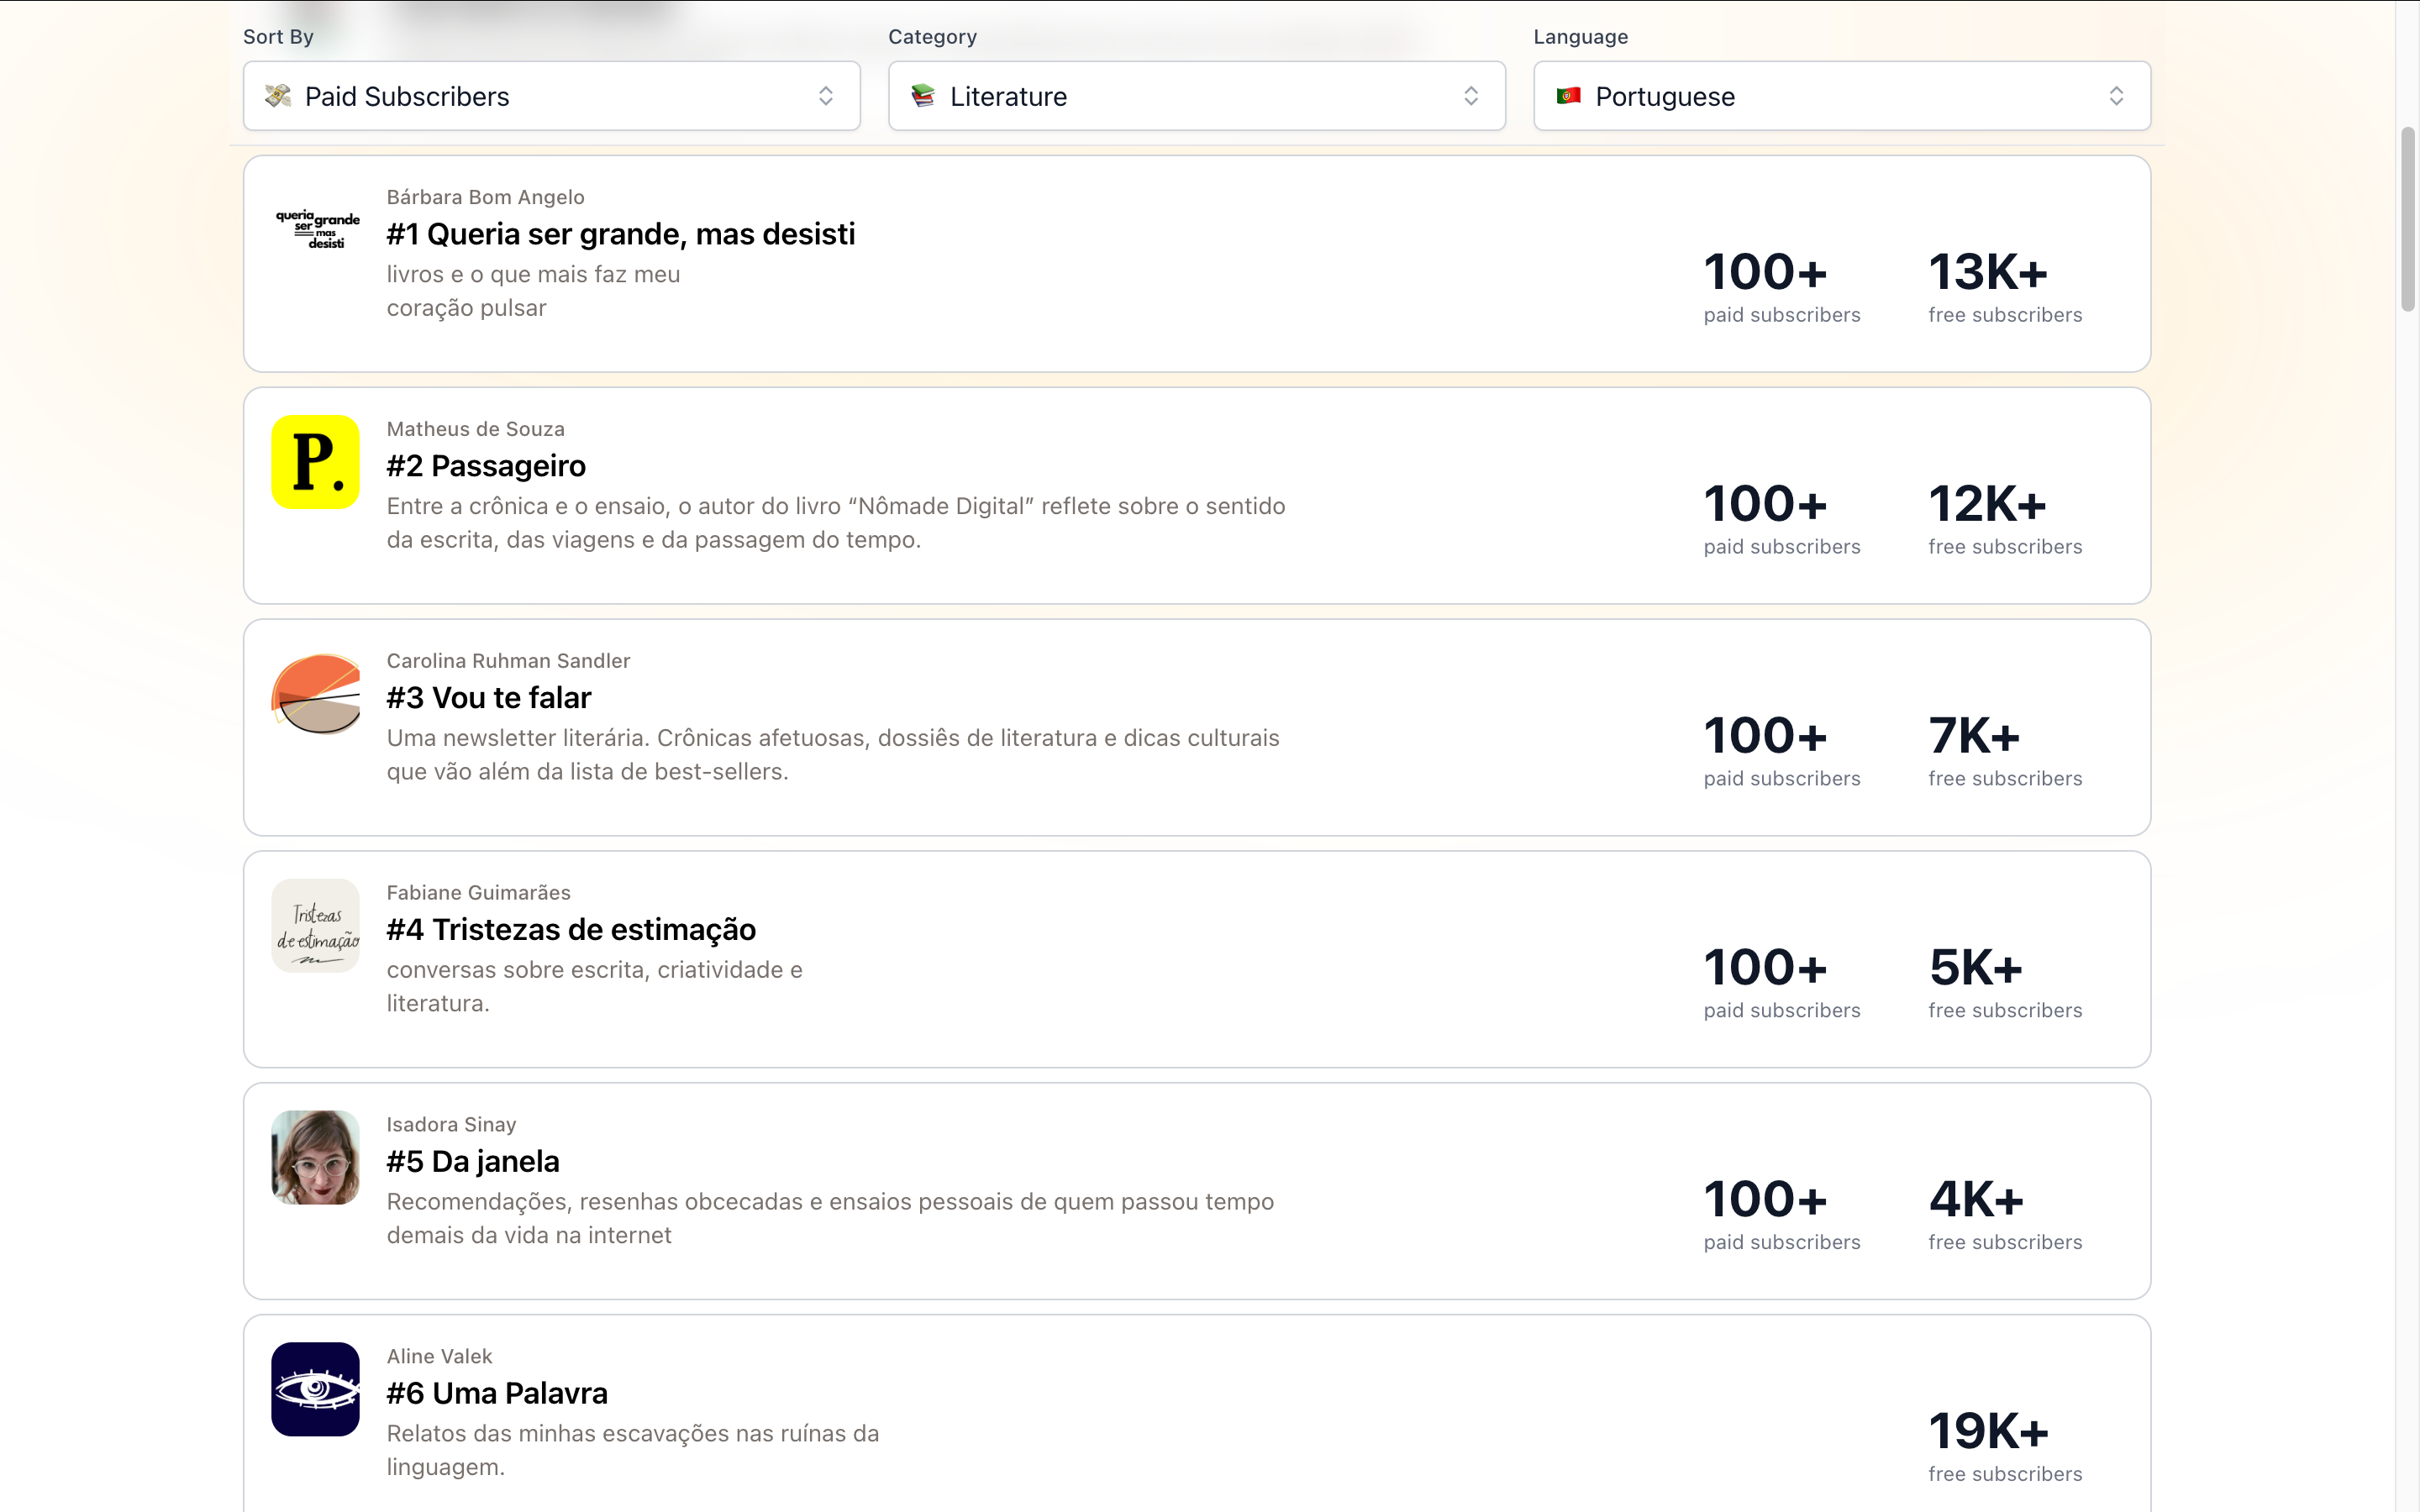This screenshot has width=2420, height=1512.
Task: Click author name Aline Valek
Action: point(439,1356)
